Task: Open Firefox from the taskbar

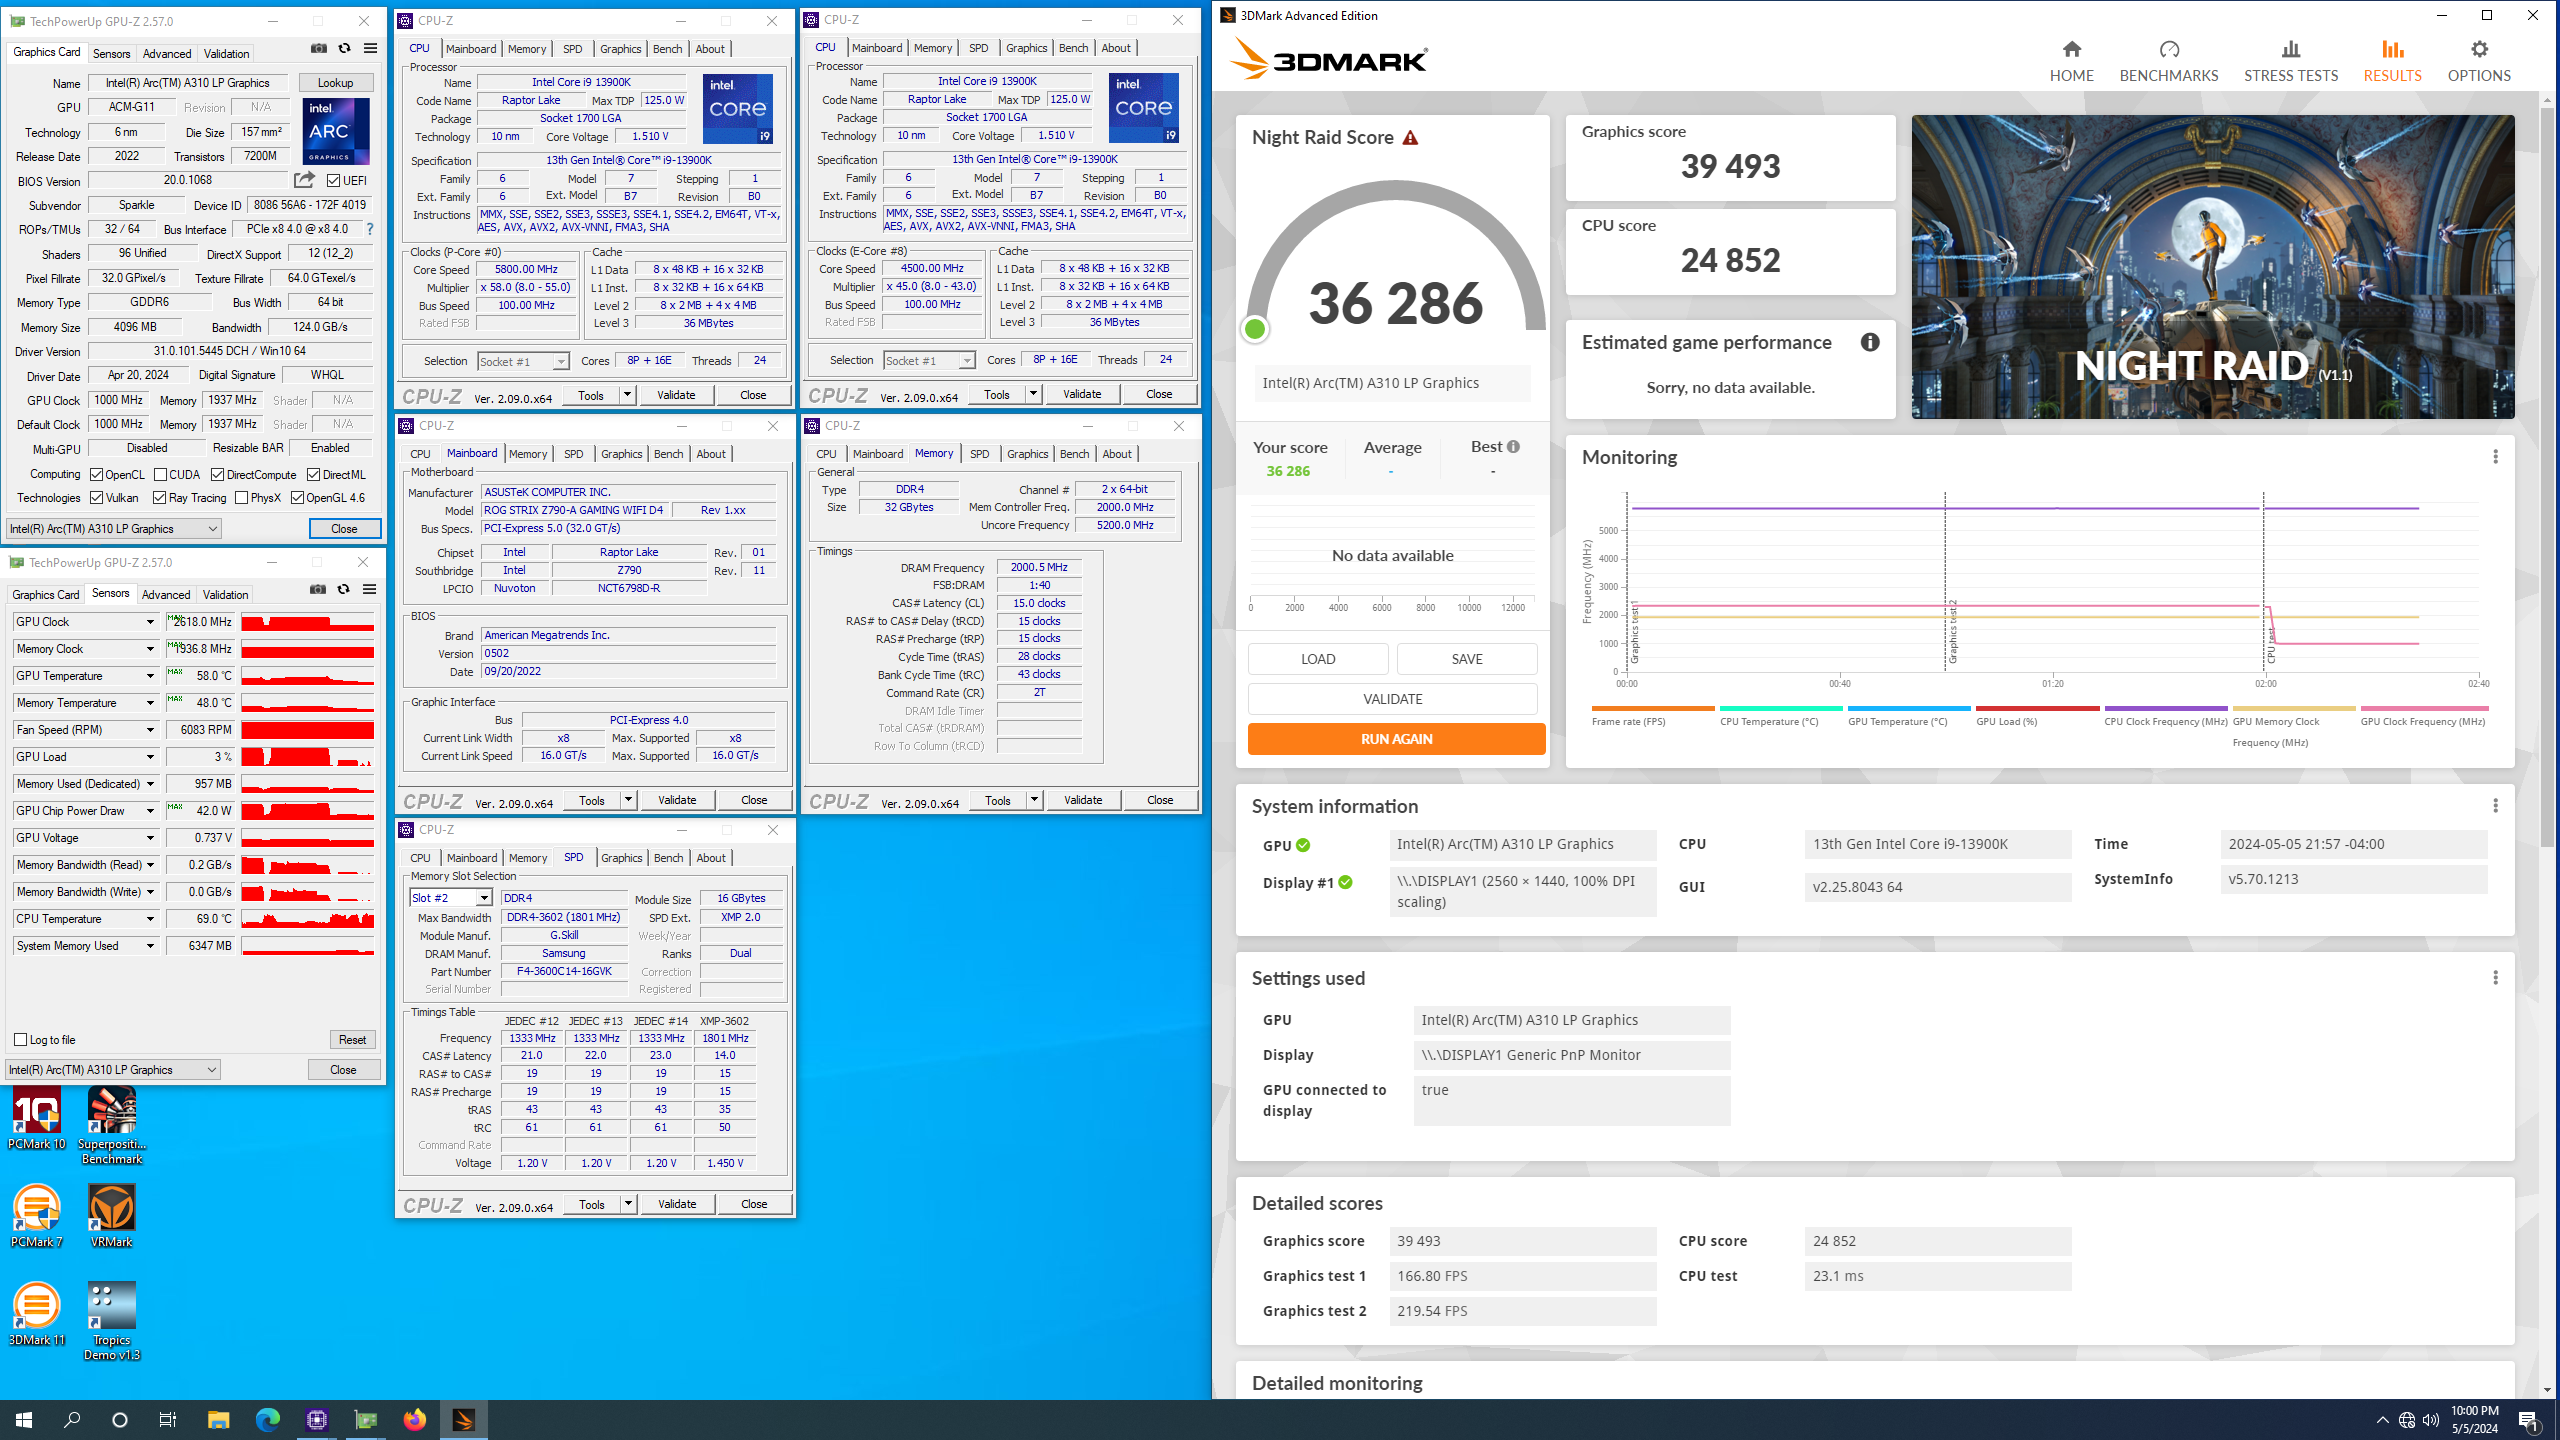Action: click(414, 1419)
